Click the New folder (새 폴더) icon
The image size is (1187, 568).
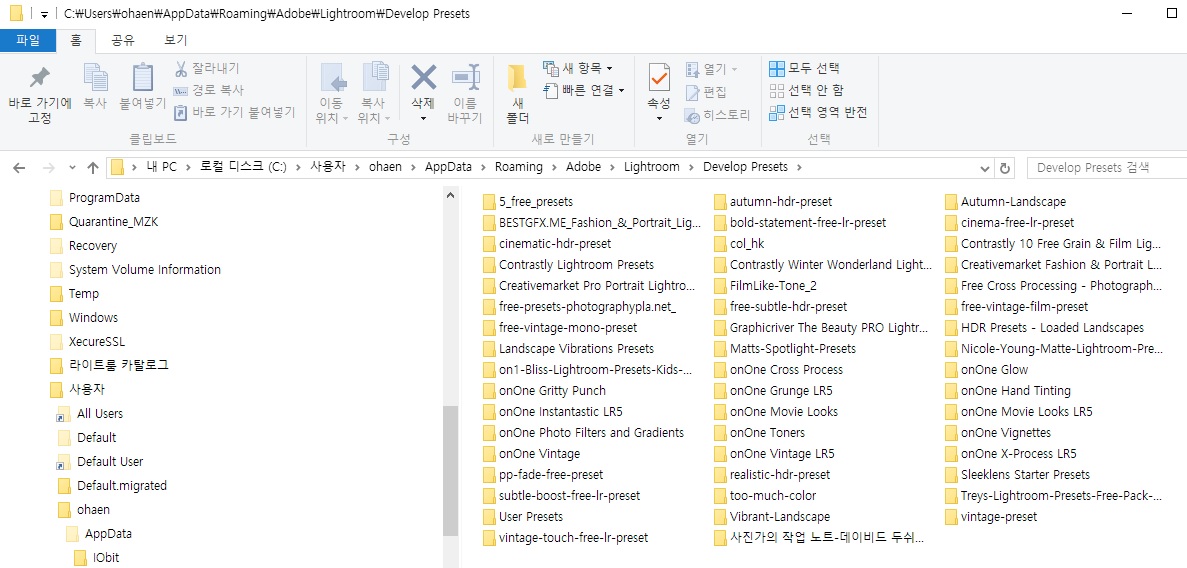(x=518, y=78)
